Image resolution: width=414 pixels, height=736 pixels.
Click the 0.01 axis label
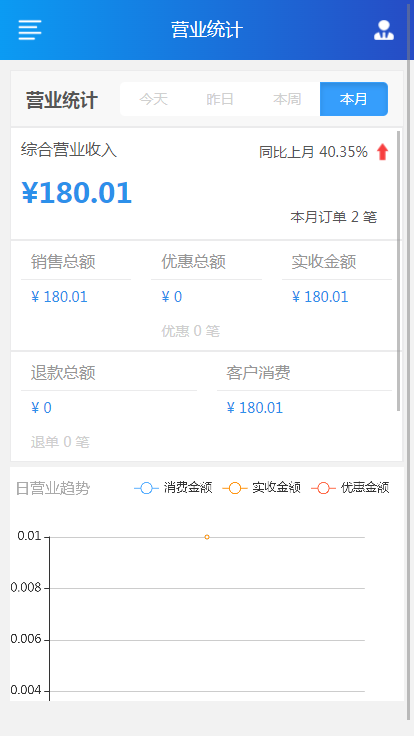(x=29, y=536)
